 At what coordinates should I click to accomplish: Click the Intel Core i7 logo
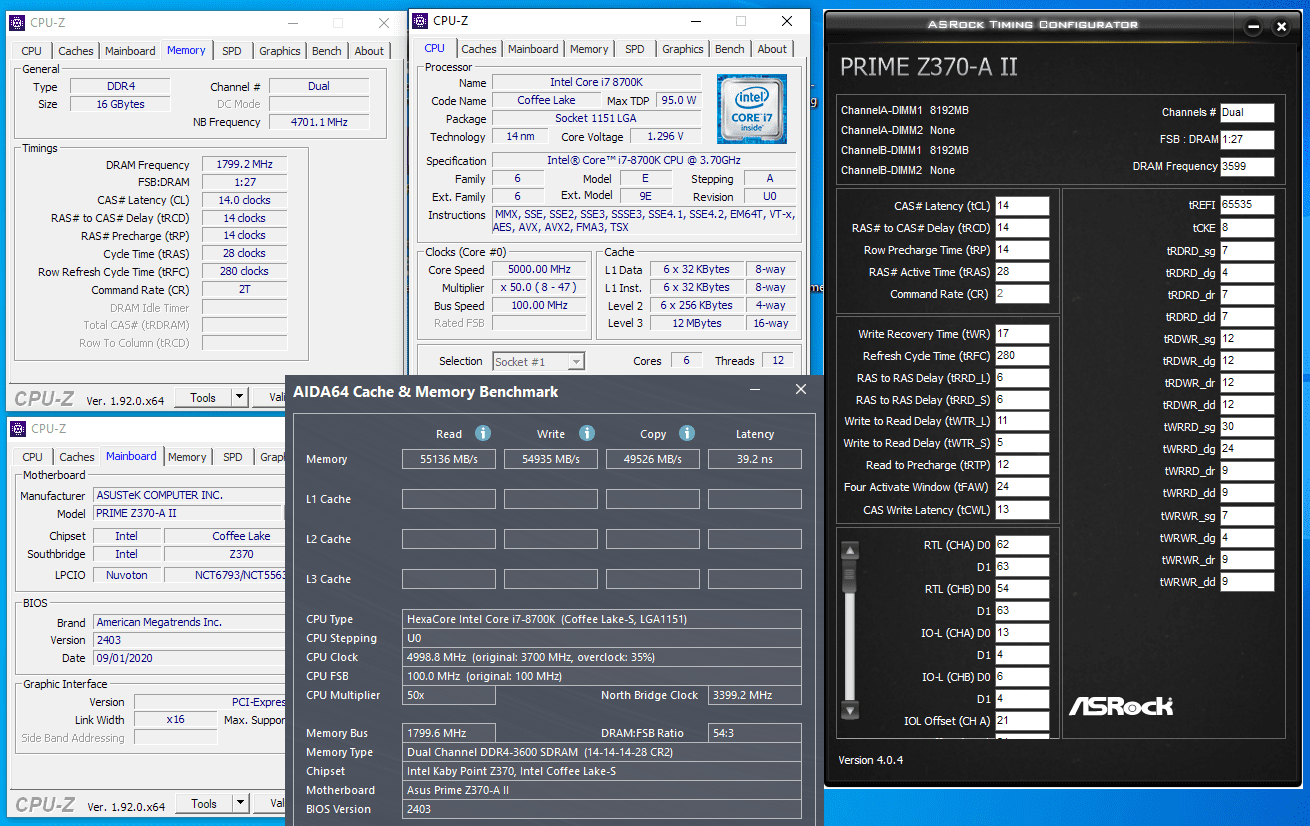click(x=752, y=109)
